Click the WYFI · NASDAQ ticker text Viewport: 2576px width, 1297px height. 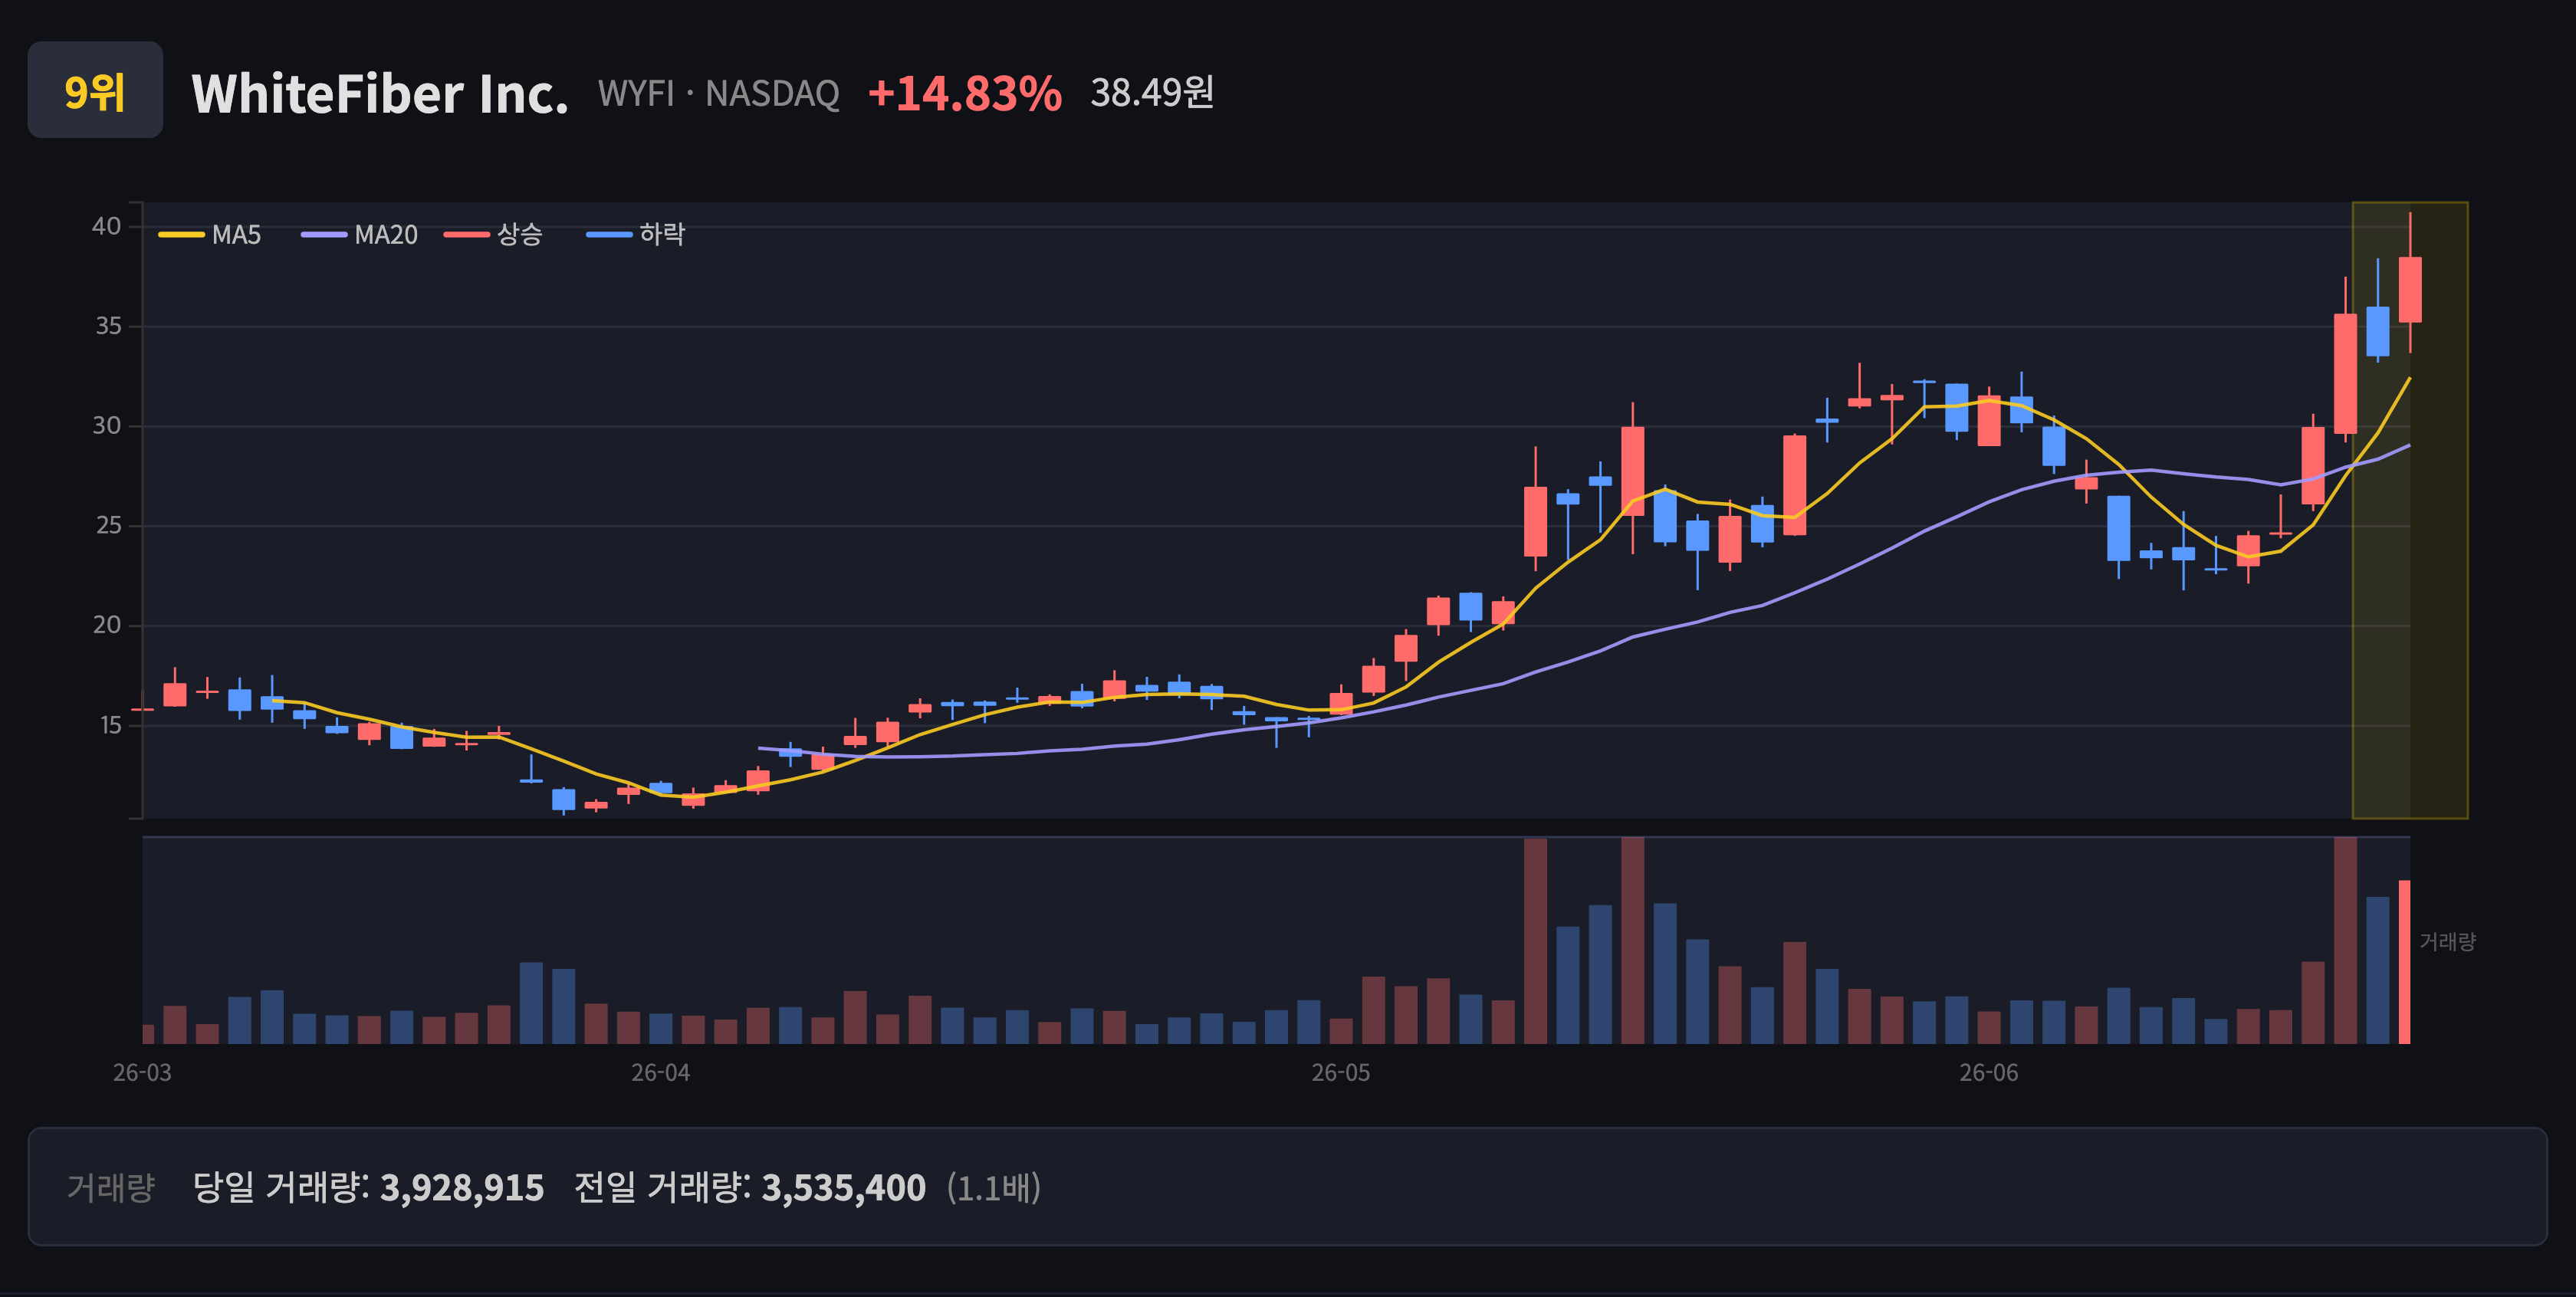718,94
